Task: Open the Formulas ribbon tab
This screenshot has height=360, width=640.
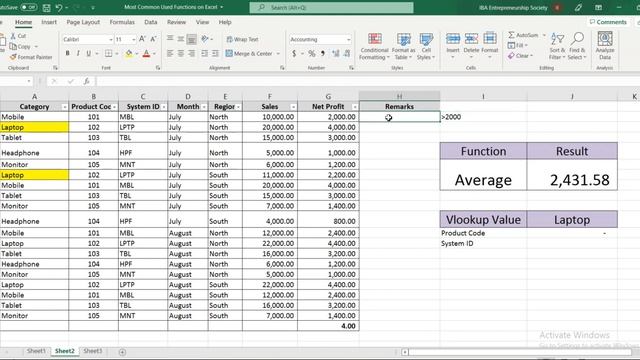Action: click(x=122, y=22)
